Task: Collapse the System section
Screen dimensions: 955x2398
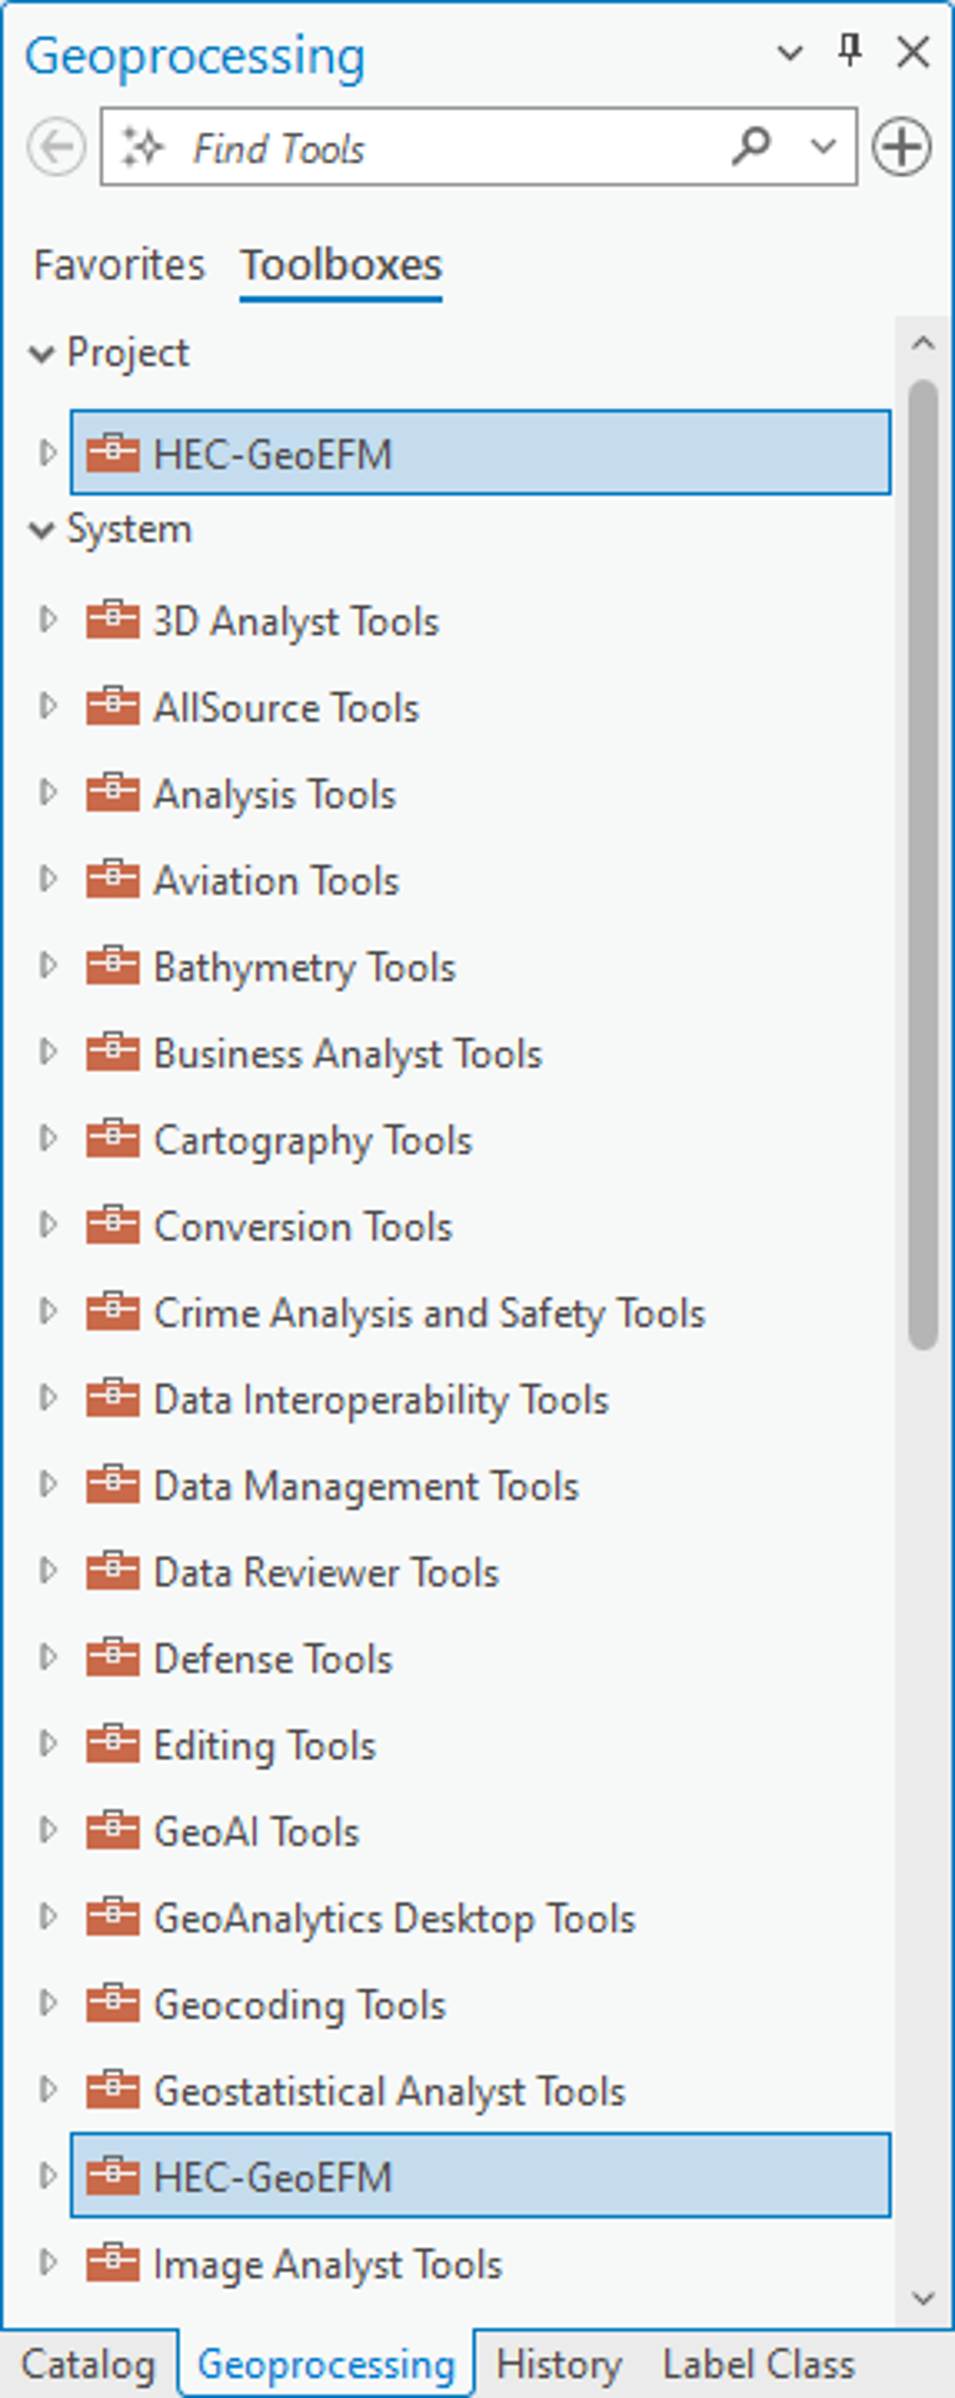Action: point(42,530)
